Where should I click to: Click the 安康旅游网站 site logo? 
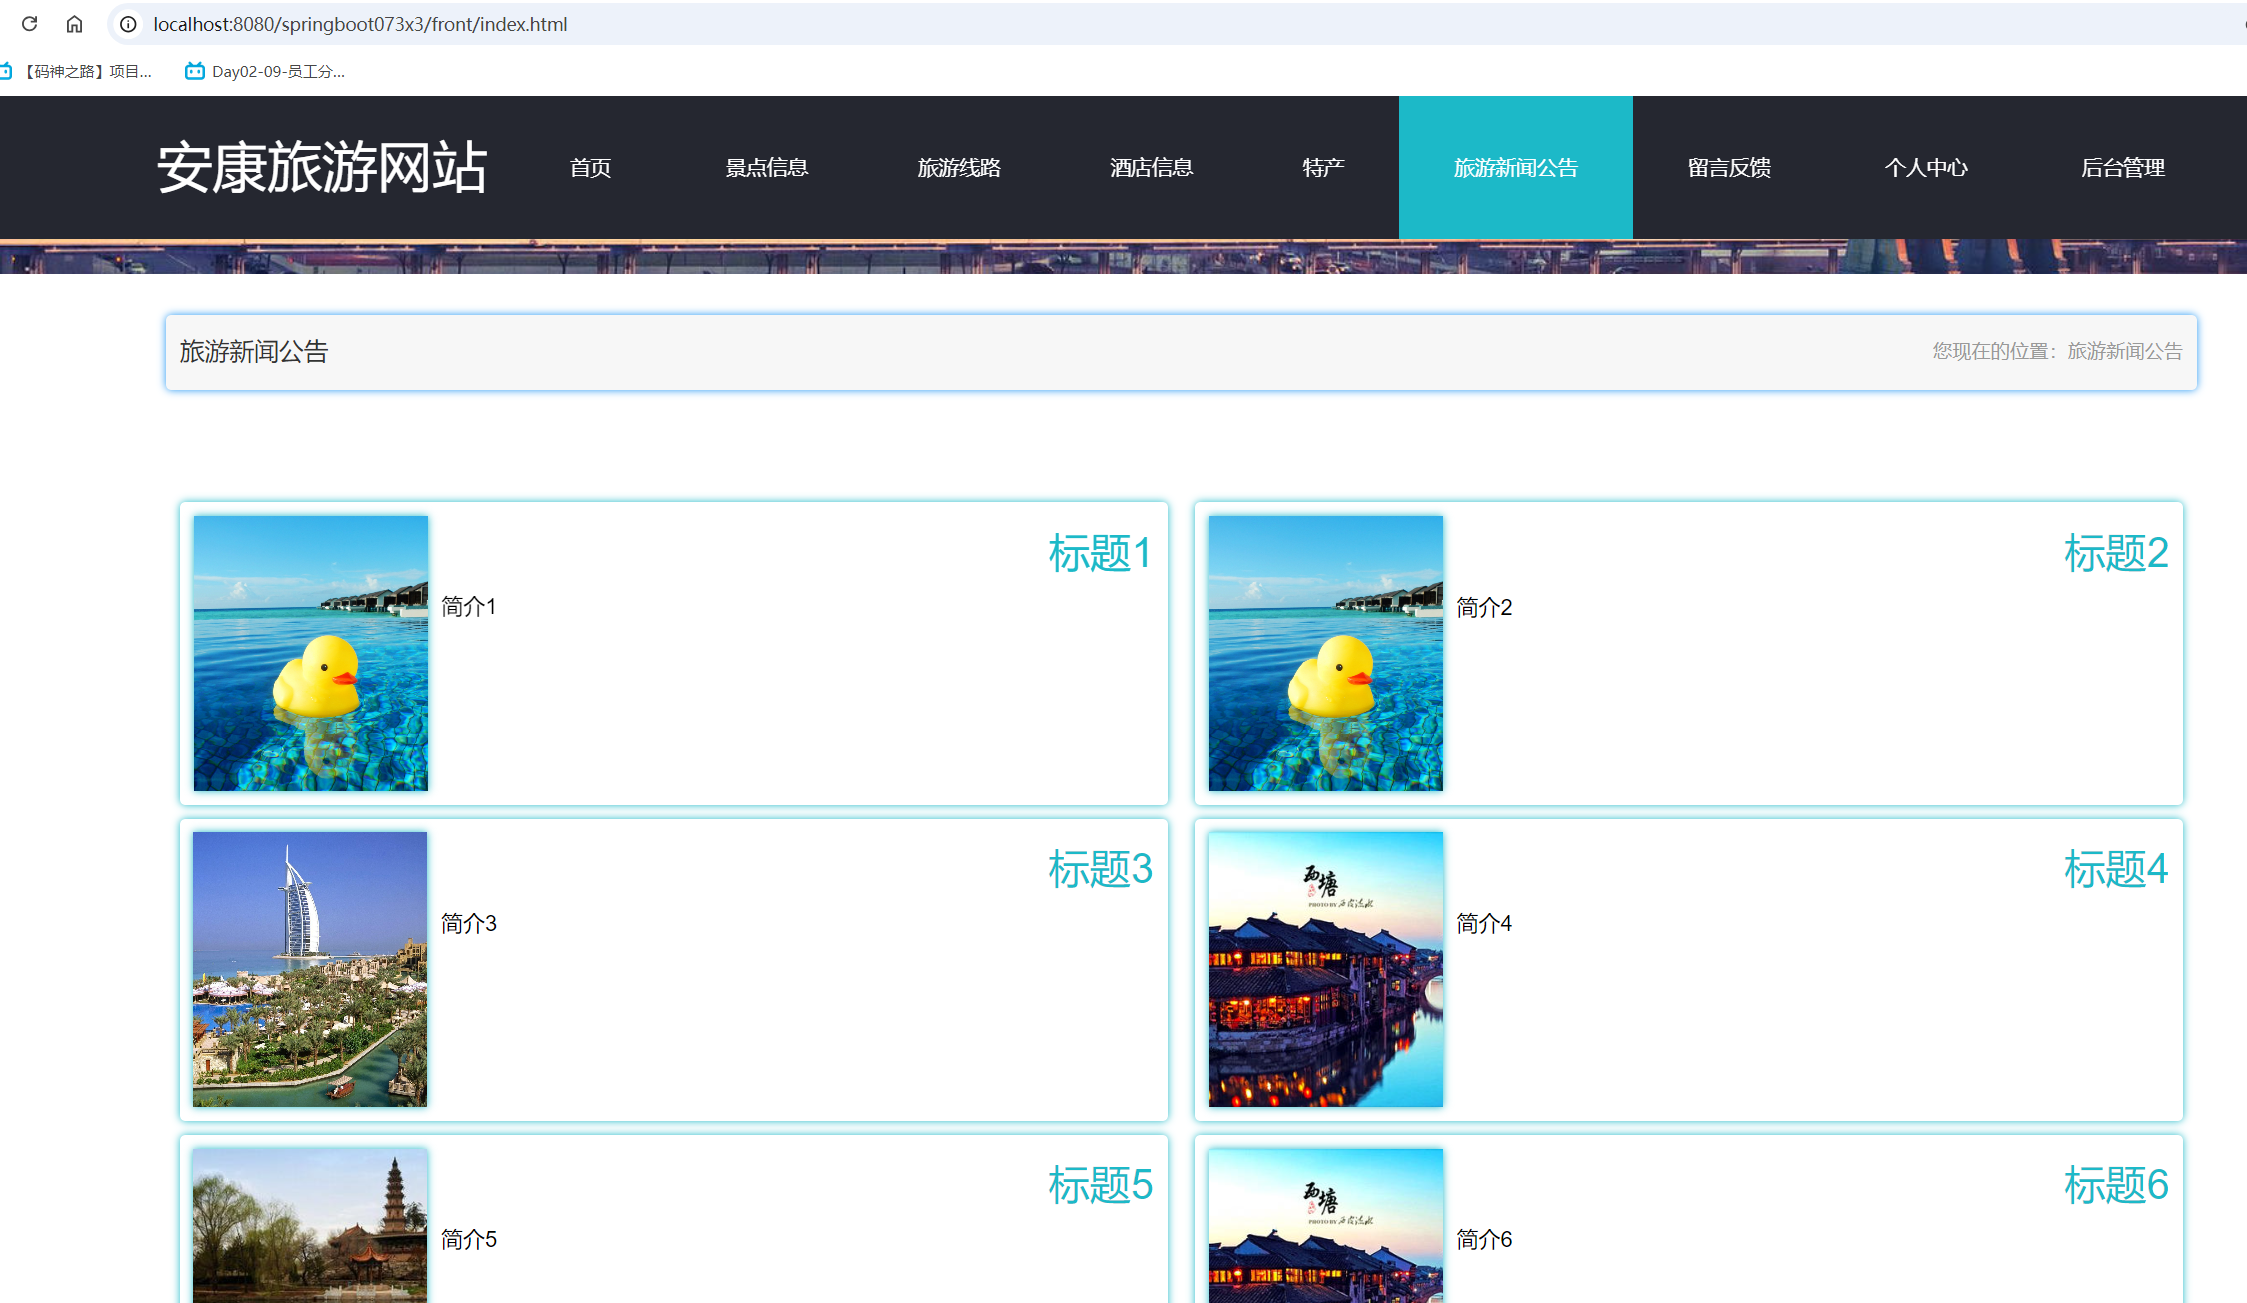coord(323,167)
